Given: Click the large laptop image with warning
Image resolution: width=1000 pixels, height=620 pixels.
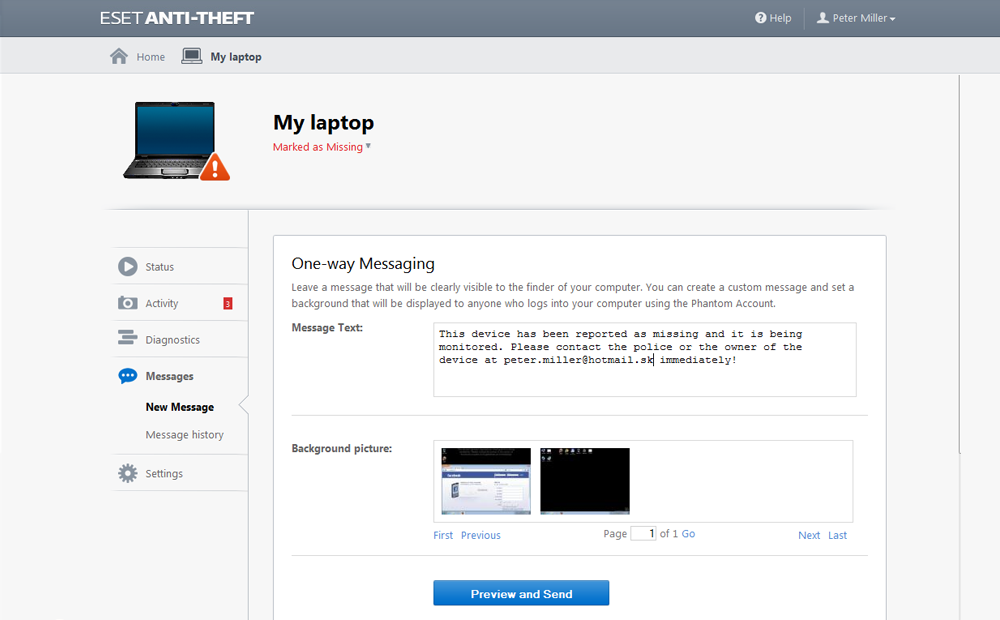Looking at the screenshot, I should 176,141.
